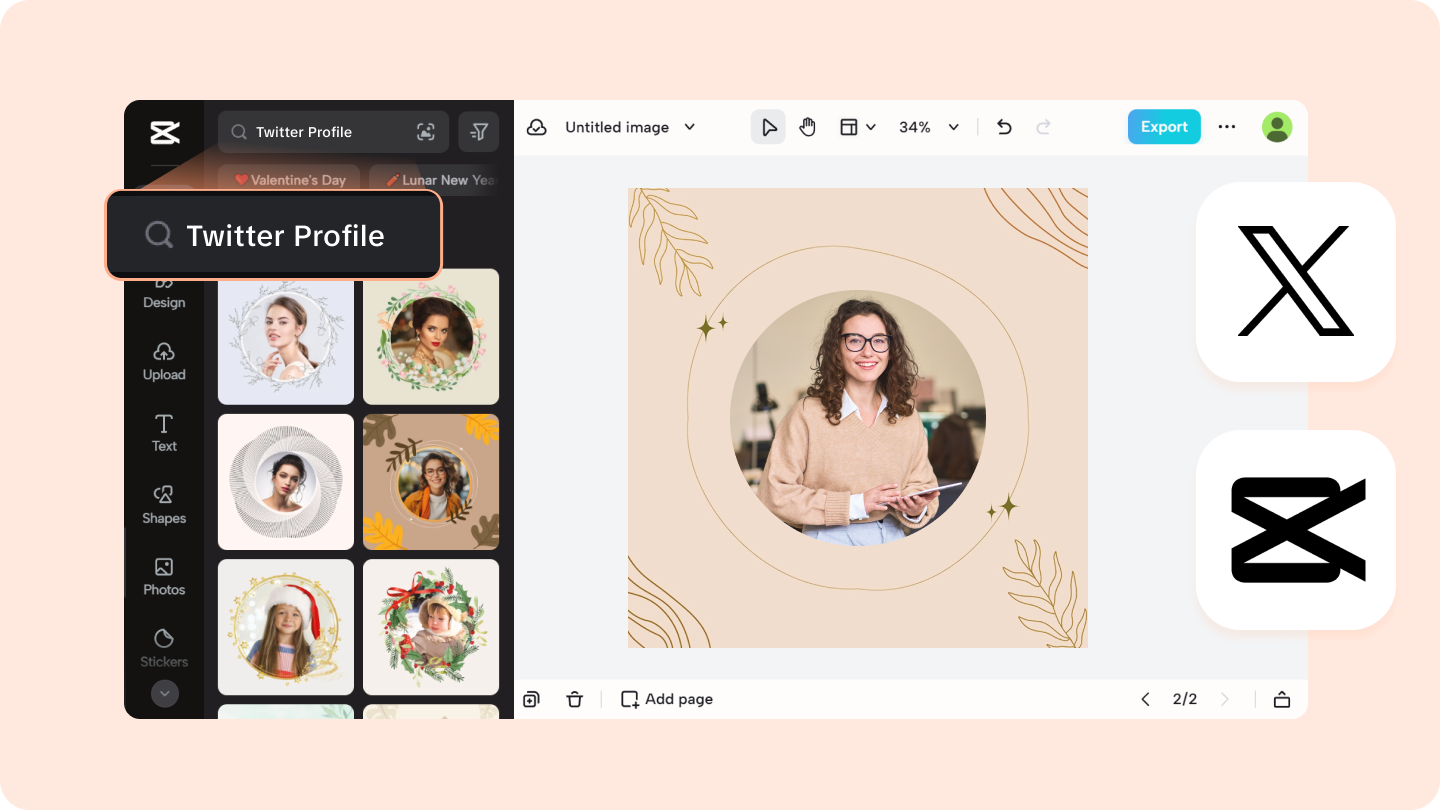Select the pointer selection tool

coord(768,127)
